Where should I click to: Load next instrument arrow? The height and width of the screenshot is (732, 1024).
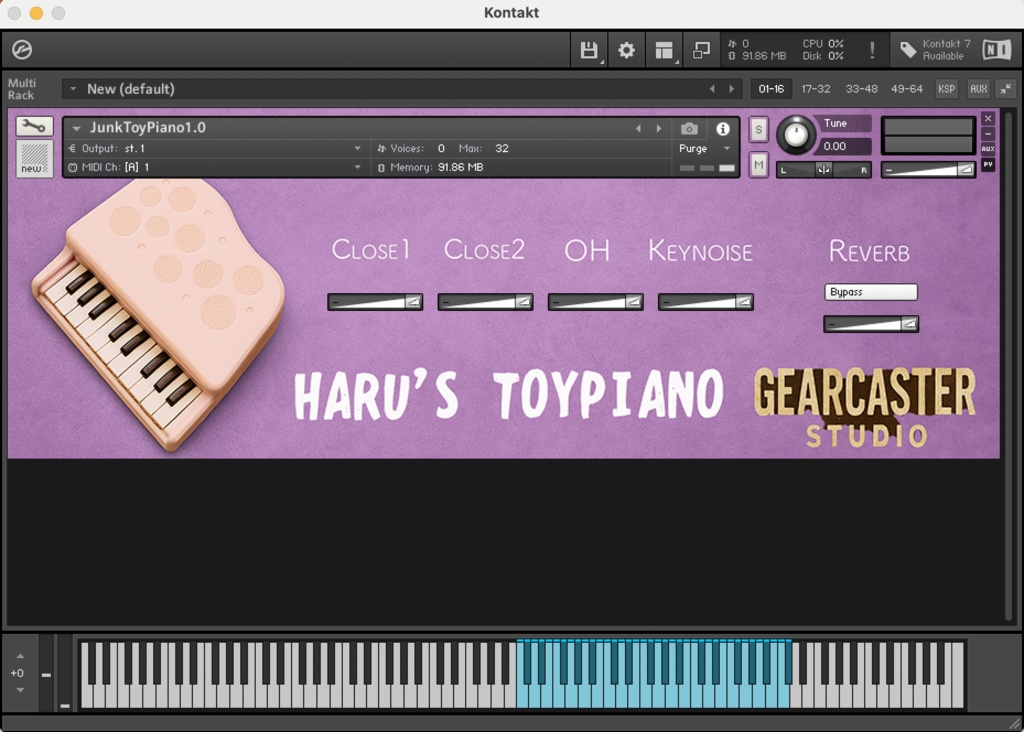coord(658,129)
